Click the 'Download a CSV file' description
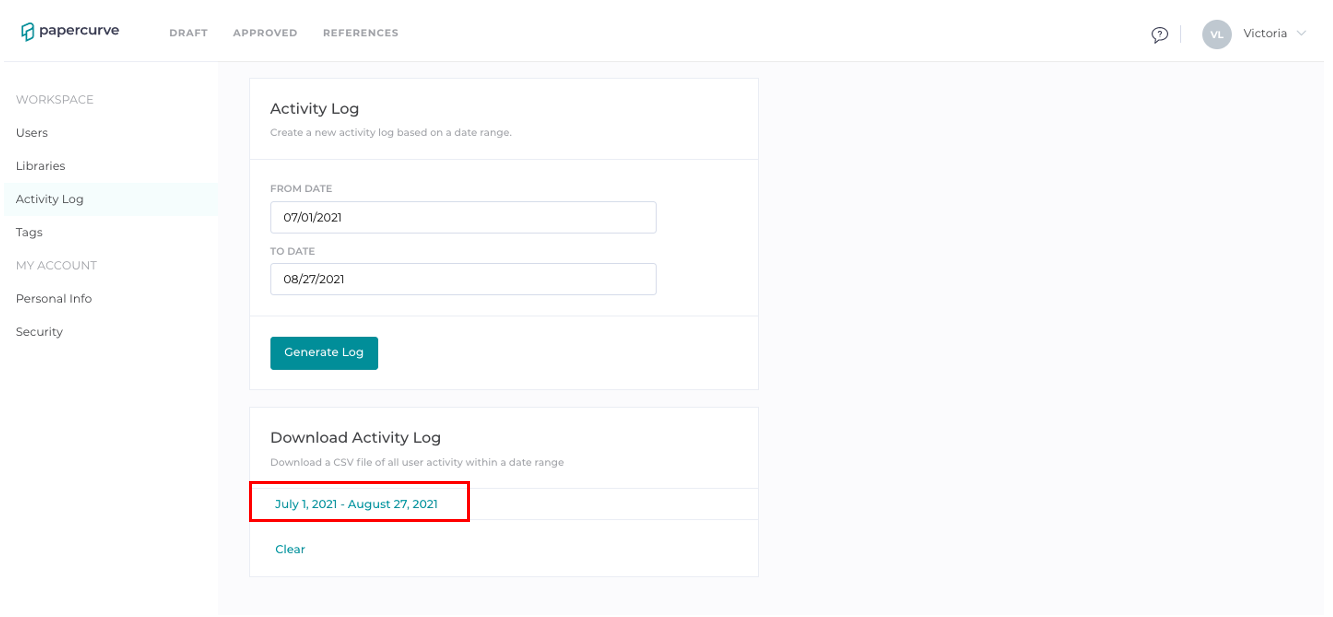Image resolution: width=1333 pixels, height=617 pixels. 417,462
